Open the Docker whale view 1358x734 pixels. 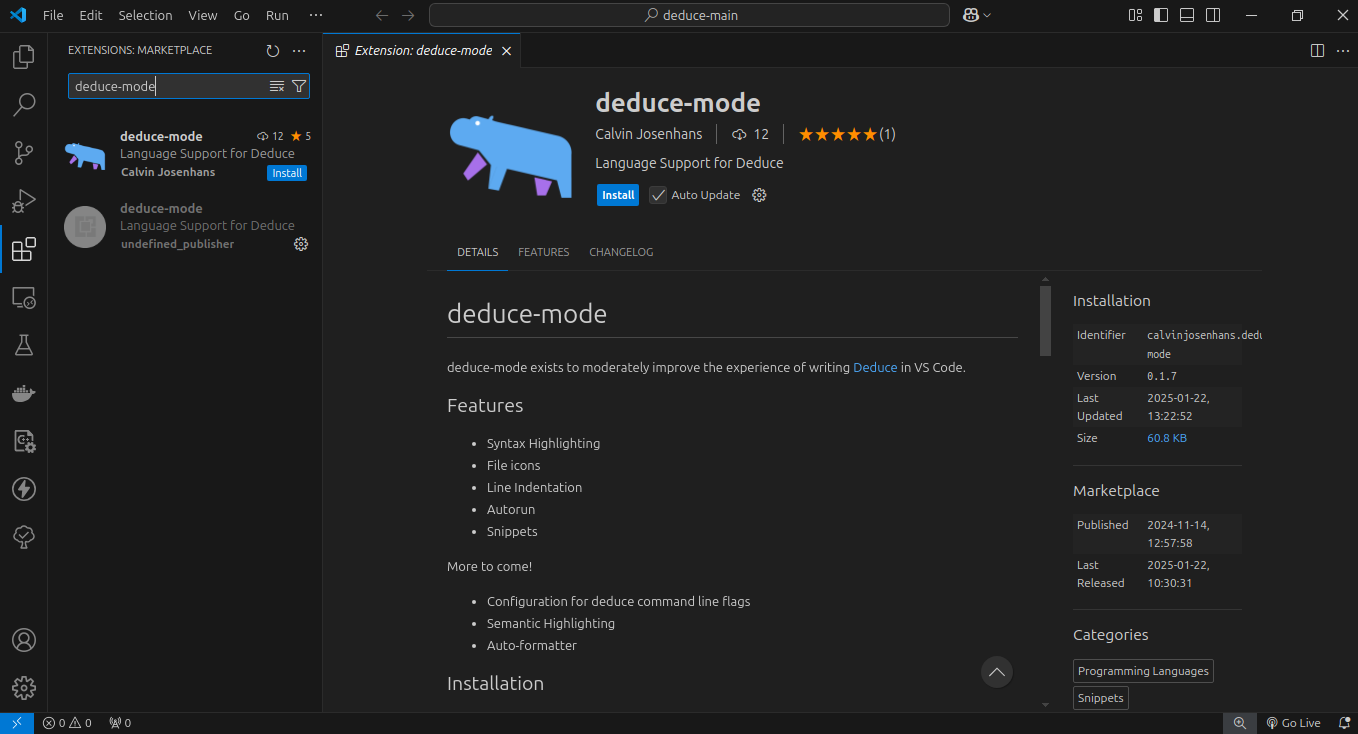24,393
